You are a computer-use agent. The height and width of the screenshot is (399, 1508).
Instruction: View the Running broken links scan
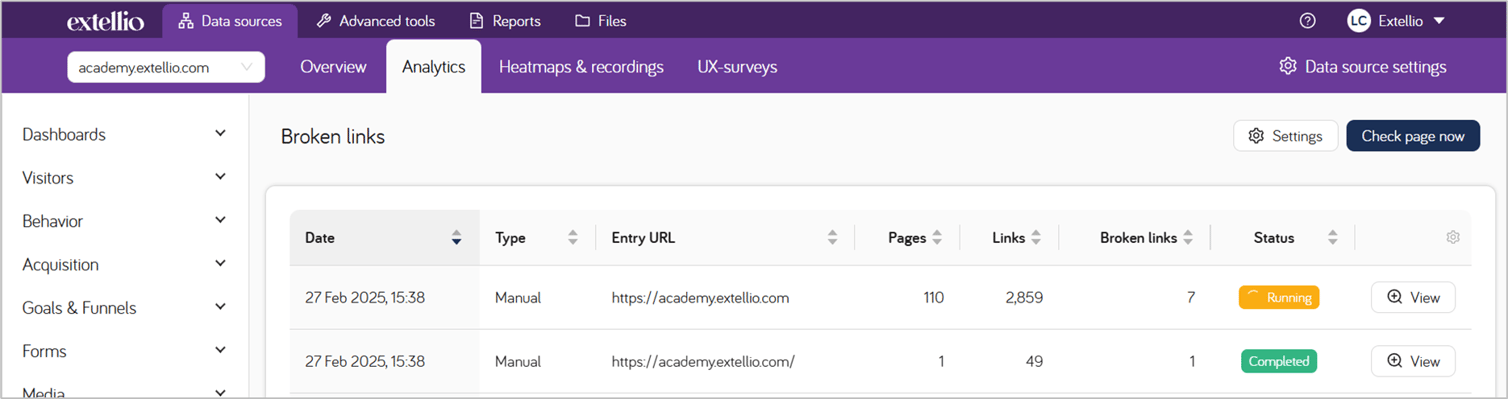(1413, 297)
